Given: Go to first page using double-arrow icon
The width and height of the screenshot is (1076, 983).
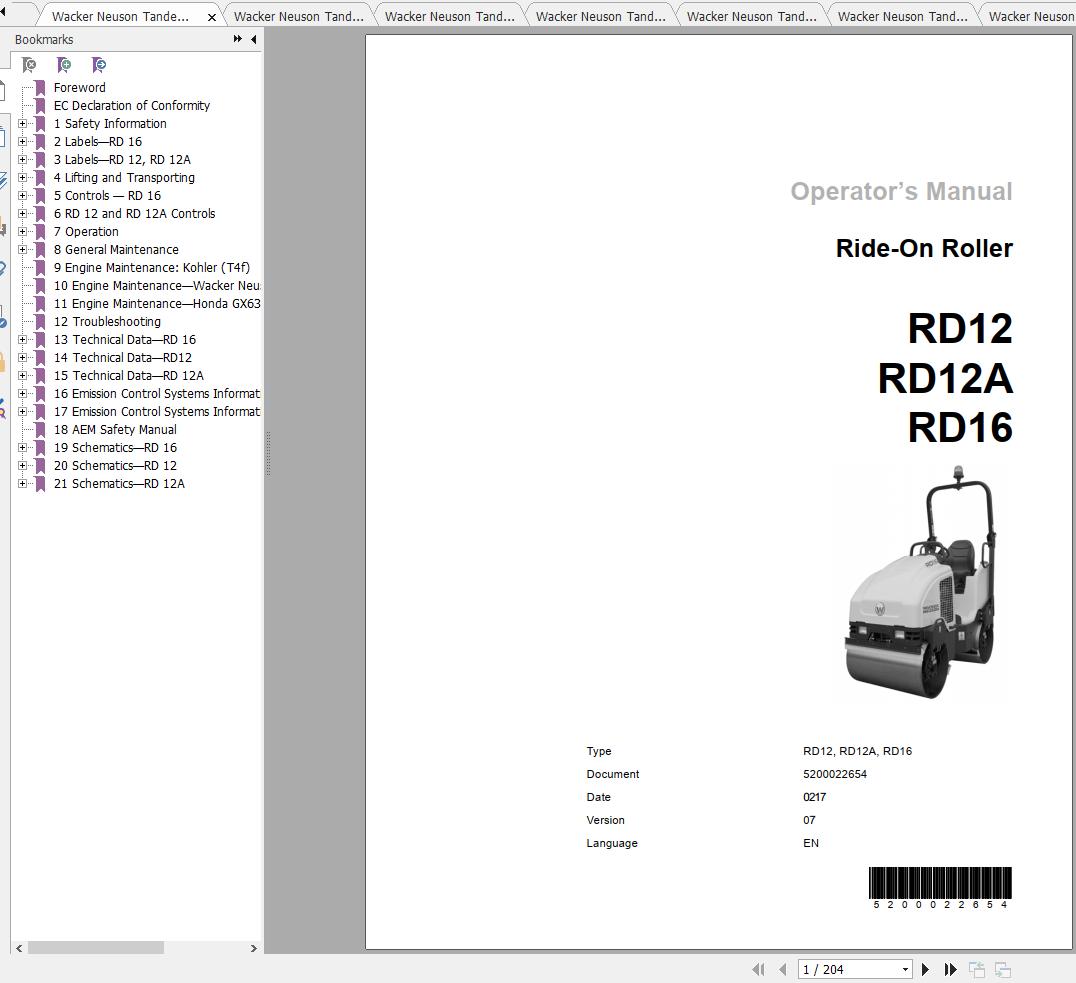Looking at the screenshot, I should click(758, 969).
